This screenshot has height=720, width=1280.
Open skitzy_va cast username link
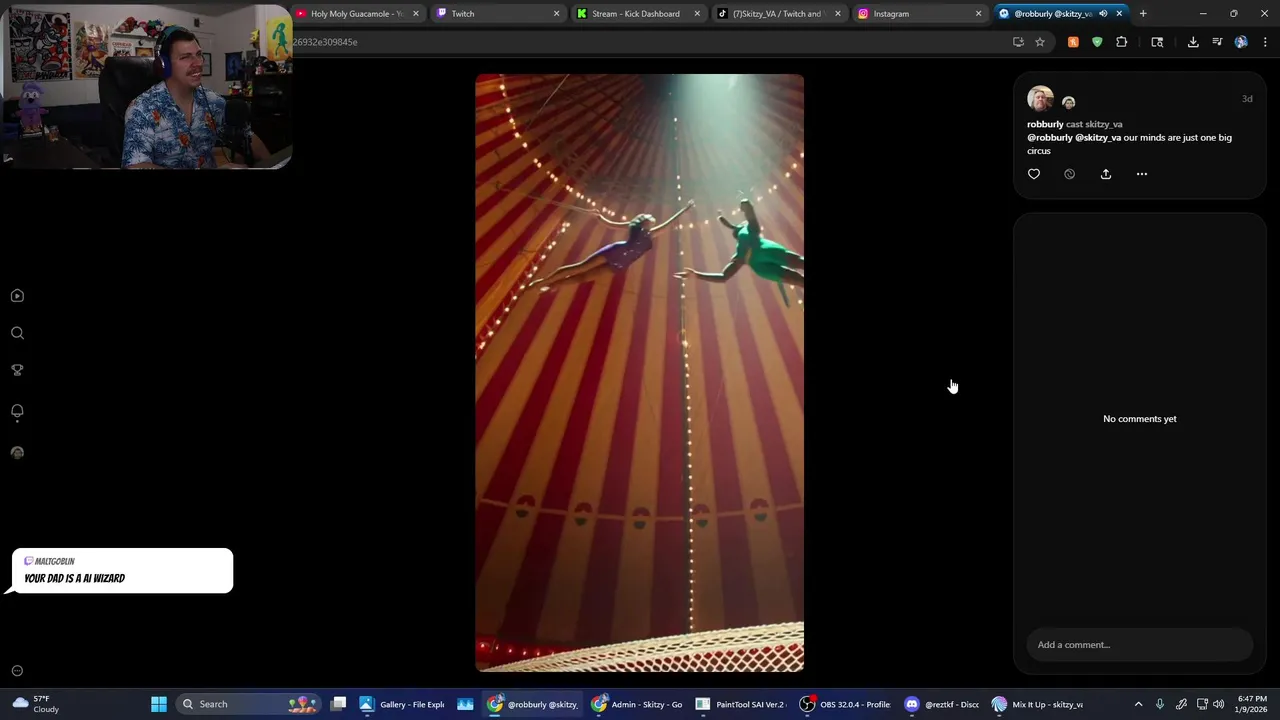pyautogui.click(x=1102, y=124)
